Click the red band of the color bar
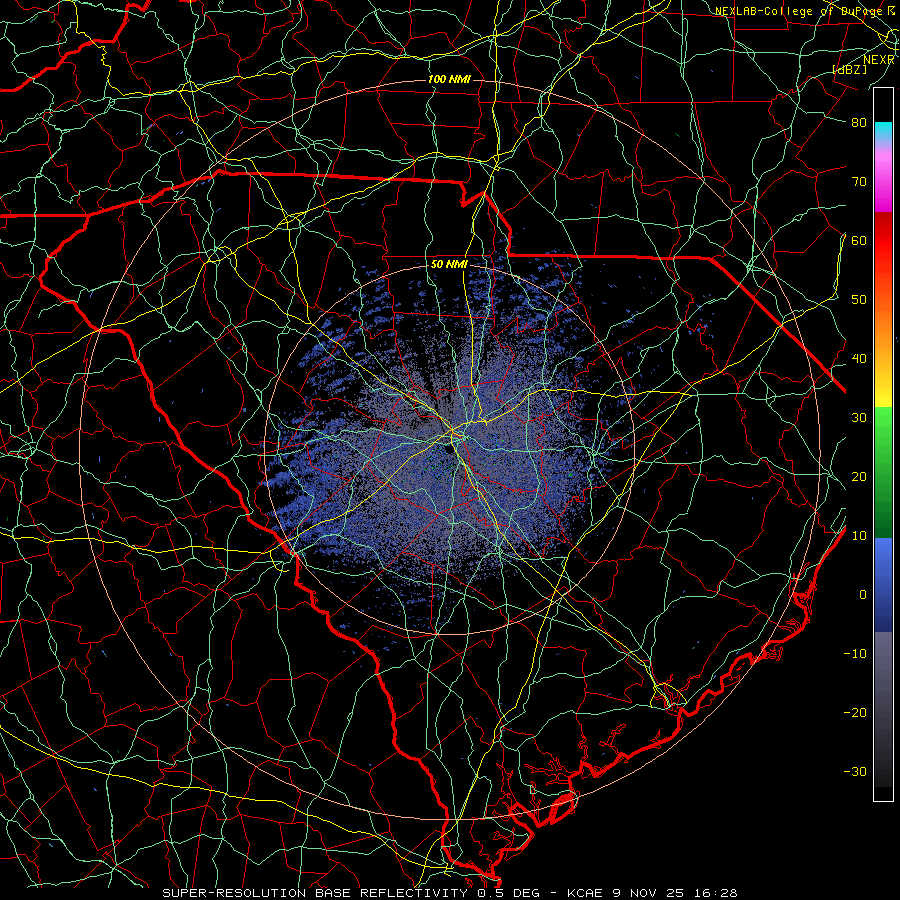Screen dimensions: 900x900 point(883,241)
